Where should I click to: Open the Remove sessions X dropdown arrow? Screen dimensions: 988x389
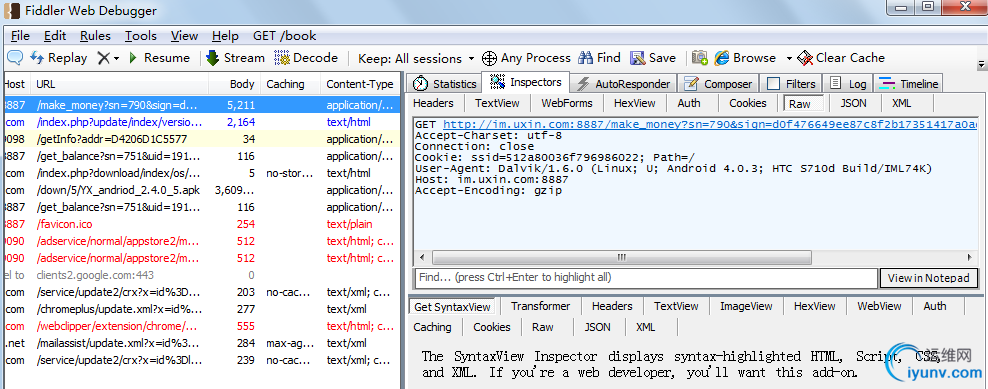click(117, 59)
